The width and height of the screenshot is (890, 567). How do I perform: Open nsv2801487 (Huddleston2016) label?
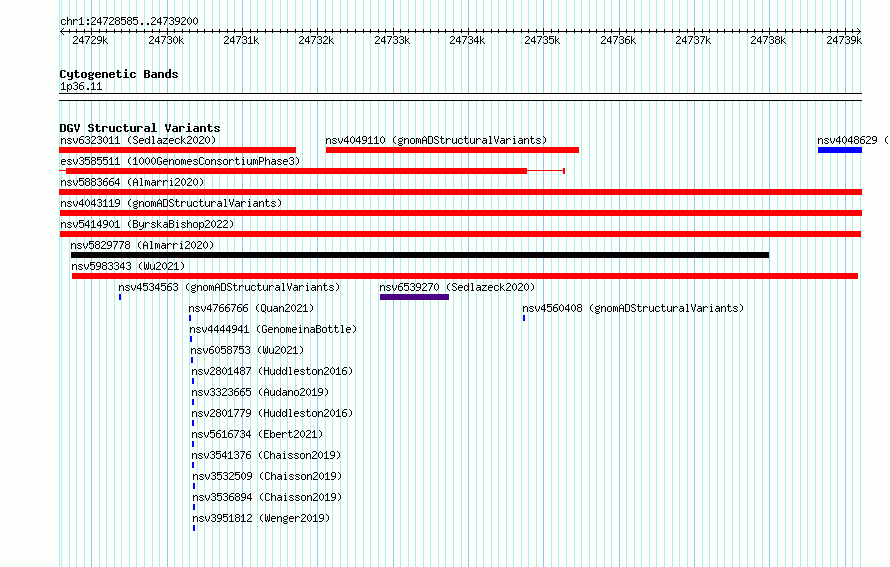coord(272,371)
